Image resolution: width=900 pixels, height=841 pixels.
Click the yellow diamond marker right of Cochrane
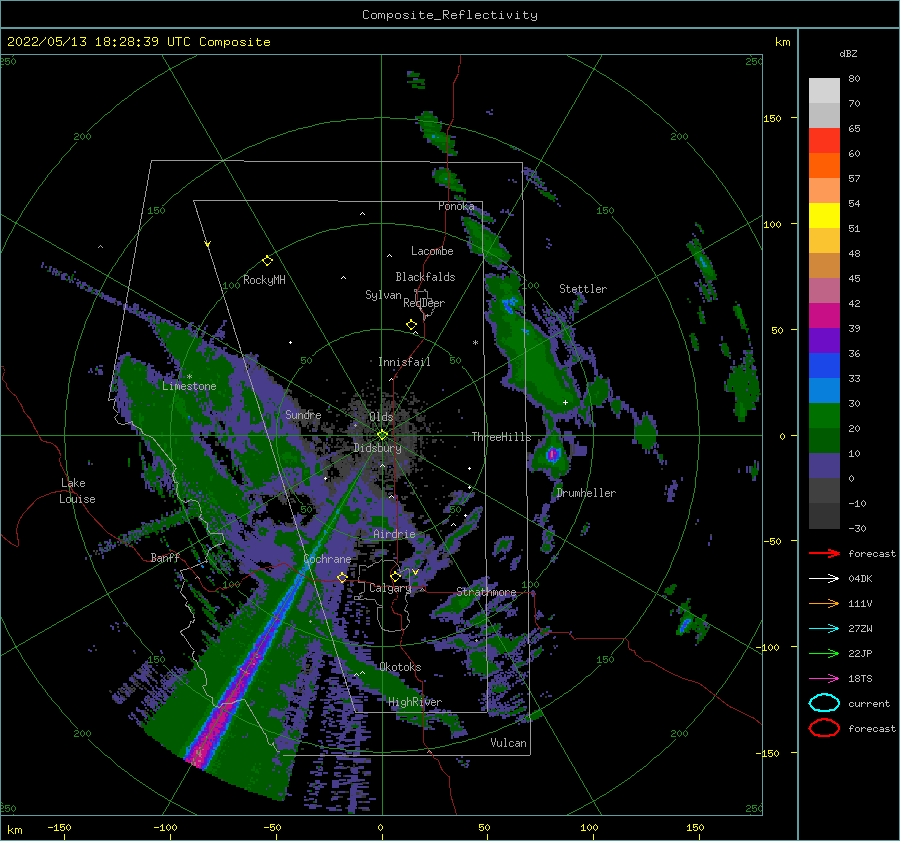point(342,577)
